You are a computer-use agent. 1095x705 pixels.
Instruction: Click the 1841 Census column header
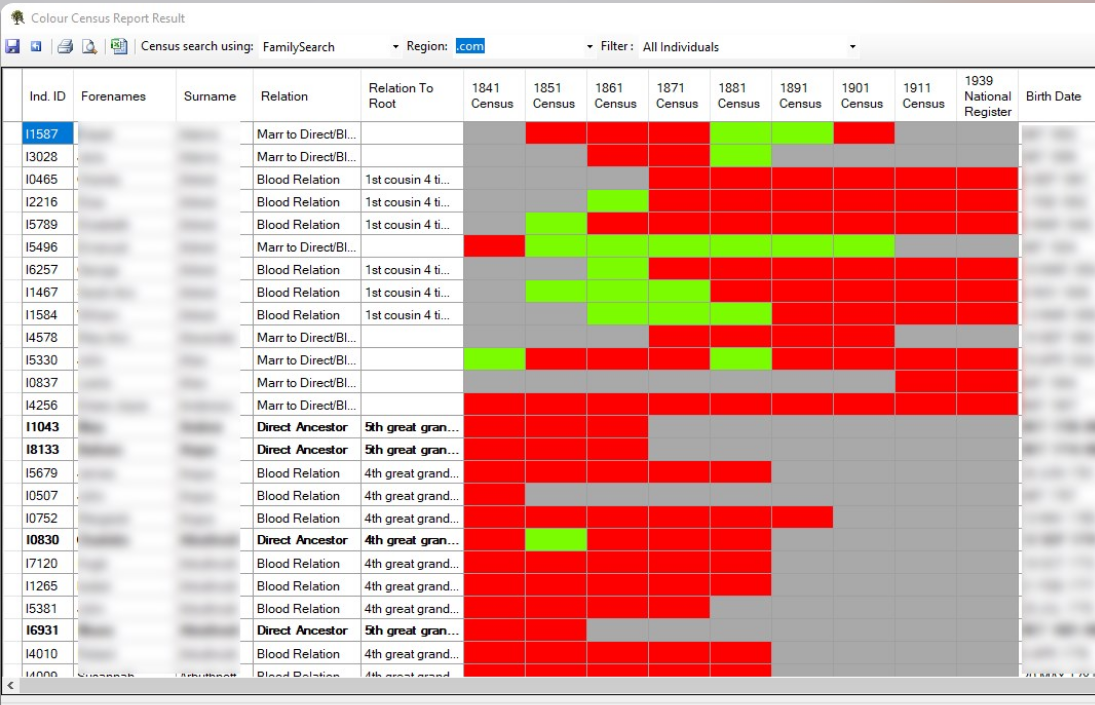click(492, 95)
